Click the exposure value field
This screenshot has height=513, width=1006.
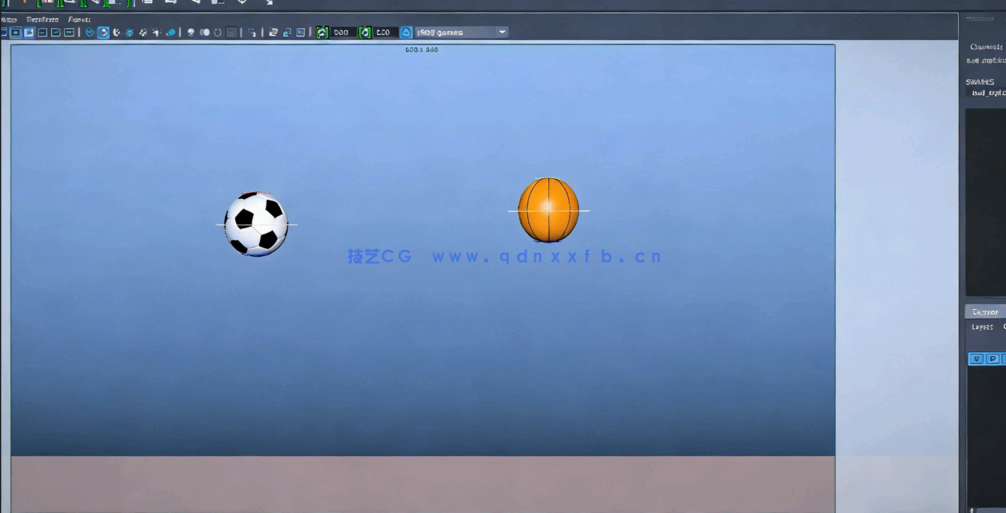(x=343, y=32)
